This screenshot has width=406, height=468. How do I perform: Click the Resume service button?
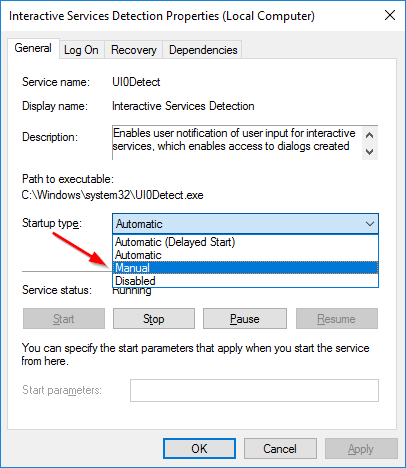click(337, 319)
